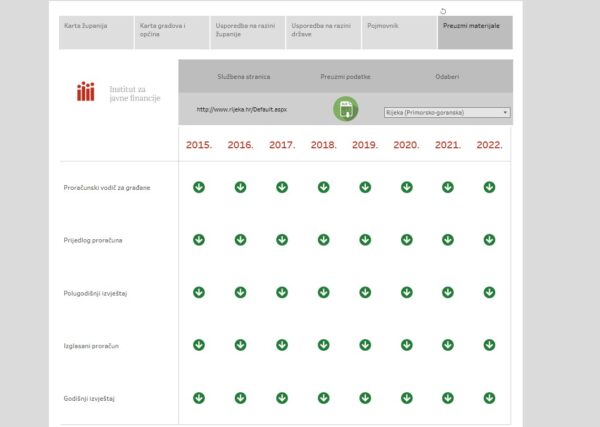
Task: Switch to Karta županija tab
Action: tap(96, 33)
